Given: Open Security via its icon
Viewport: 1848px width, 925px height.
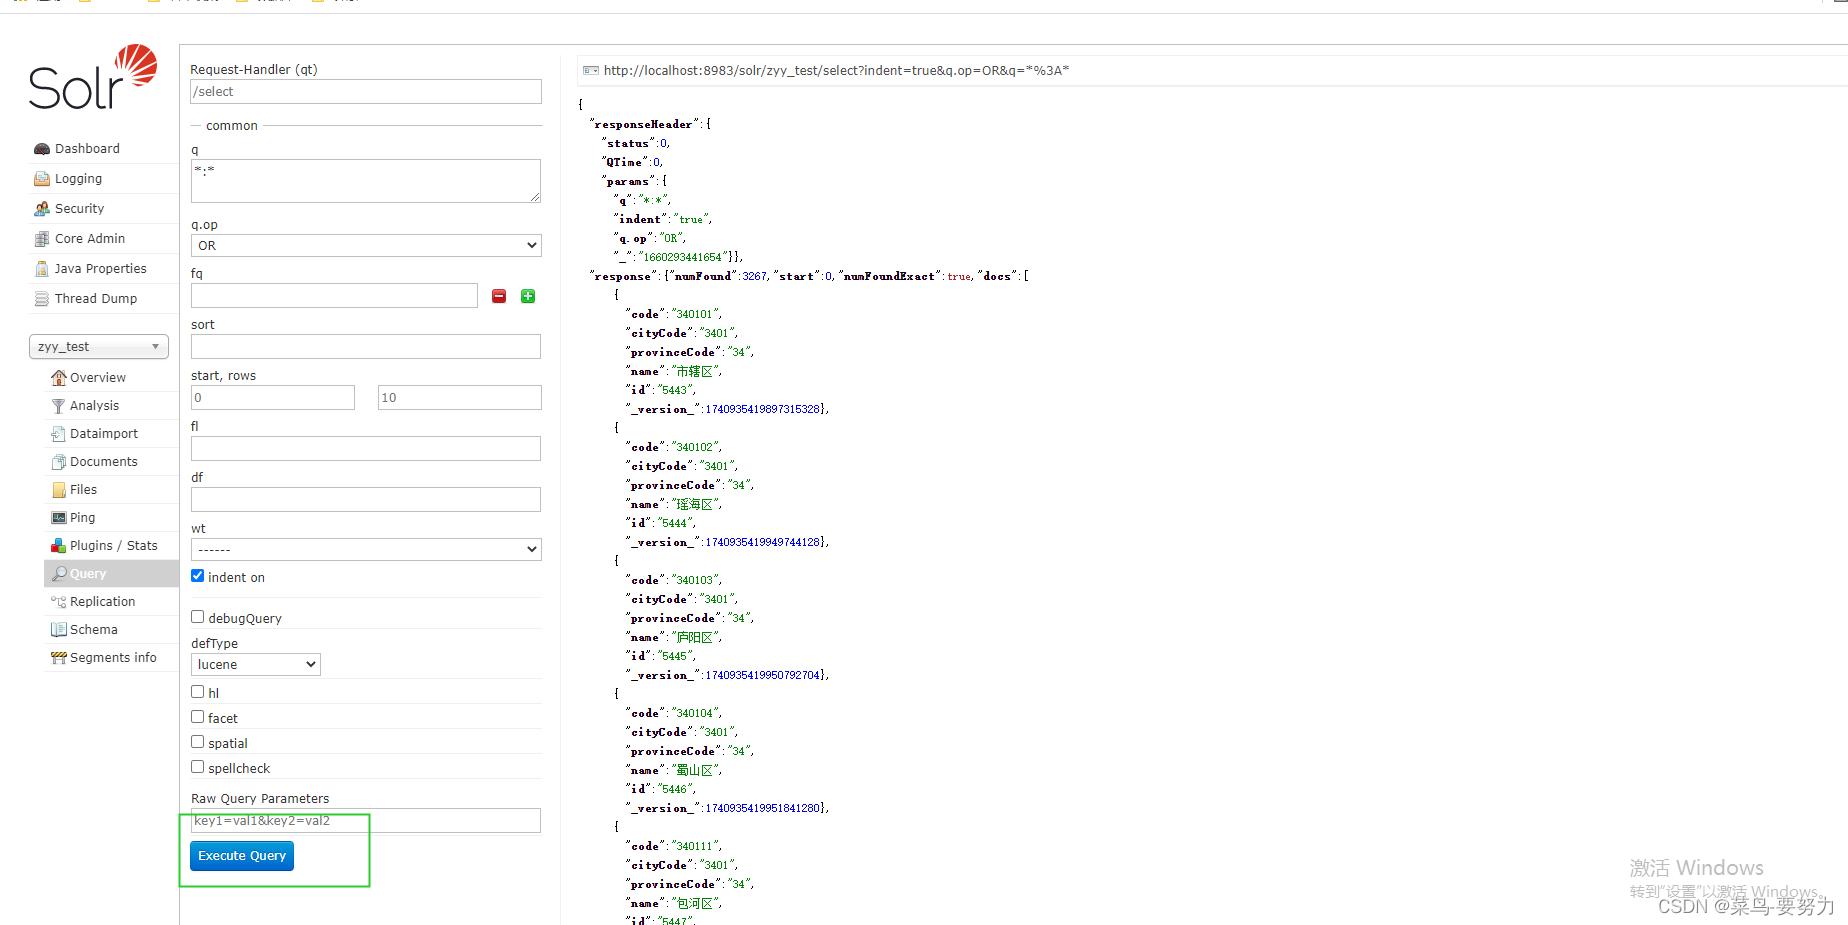Looking at the screenshot, I should [42, 209].
